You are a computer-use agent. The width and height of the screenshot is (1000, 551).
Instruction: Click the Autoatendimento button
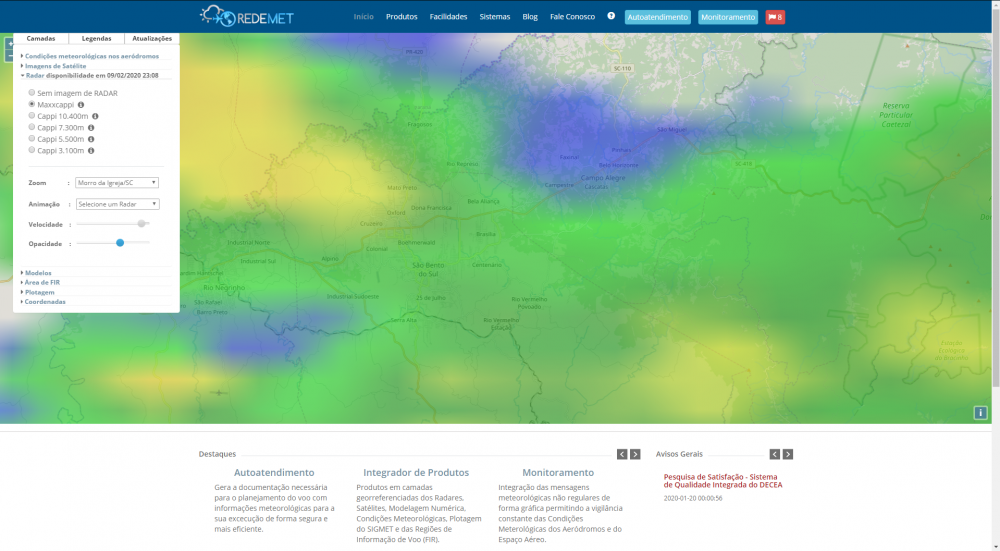click(657, 17)
